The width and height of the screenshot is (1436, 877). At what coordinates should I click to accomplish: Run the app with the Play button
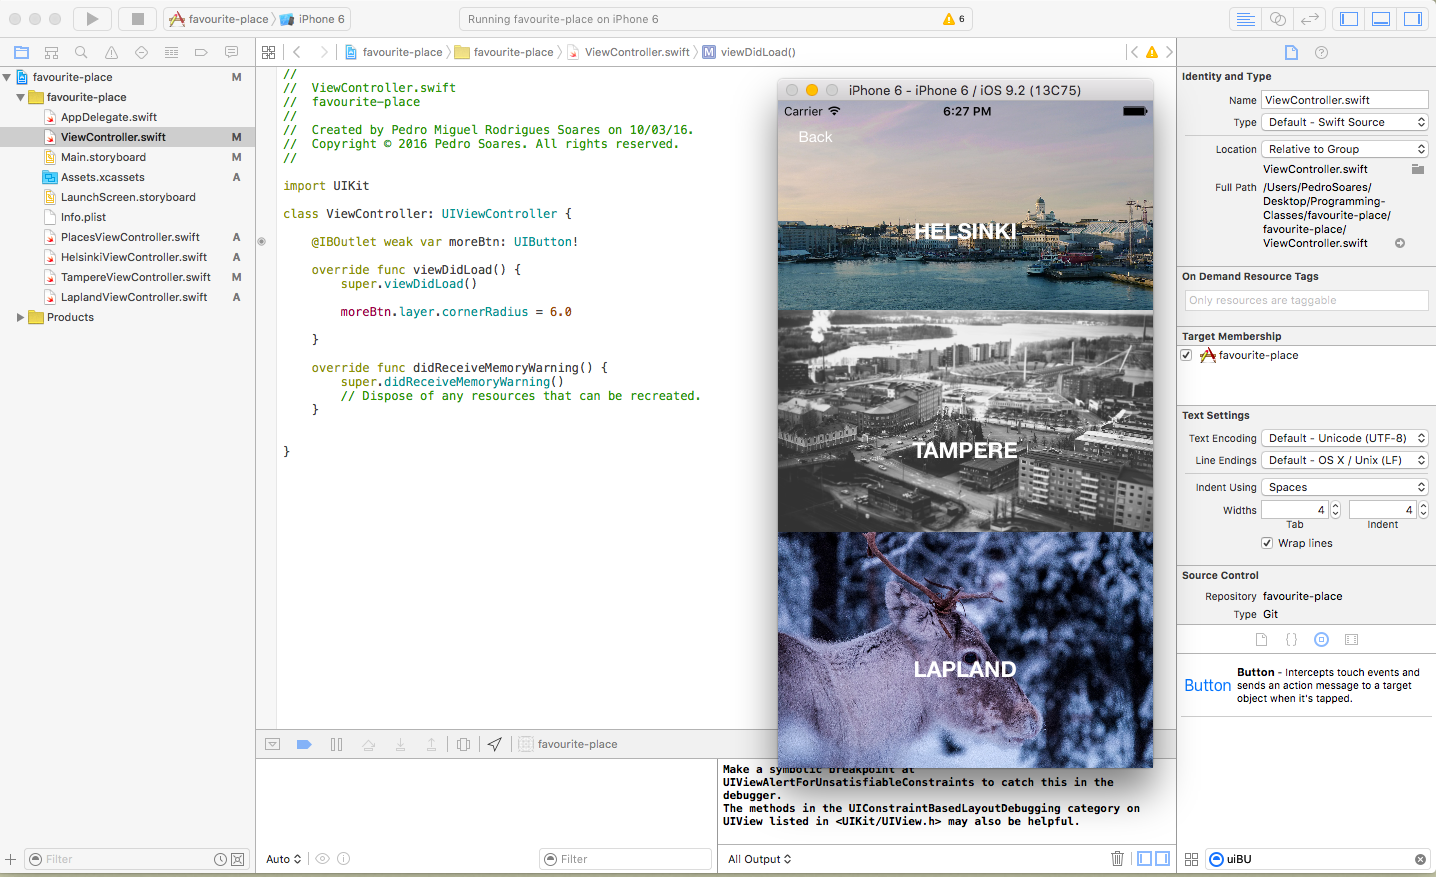click(x=92, y=19)
